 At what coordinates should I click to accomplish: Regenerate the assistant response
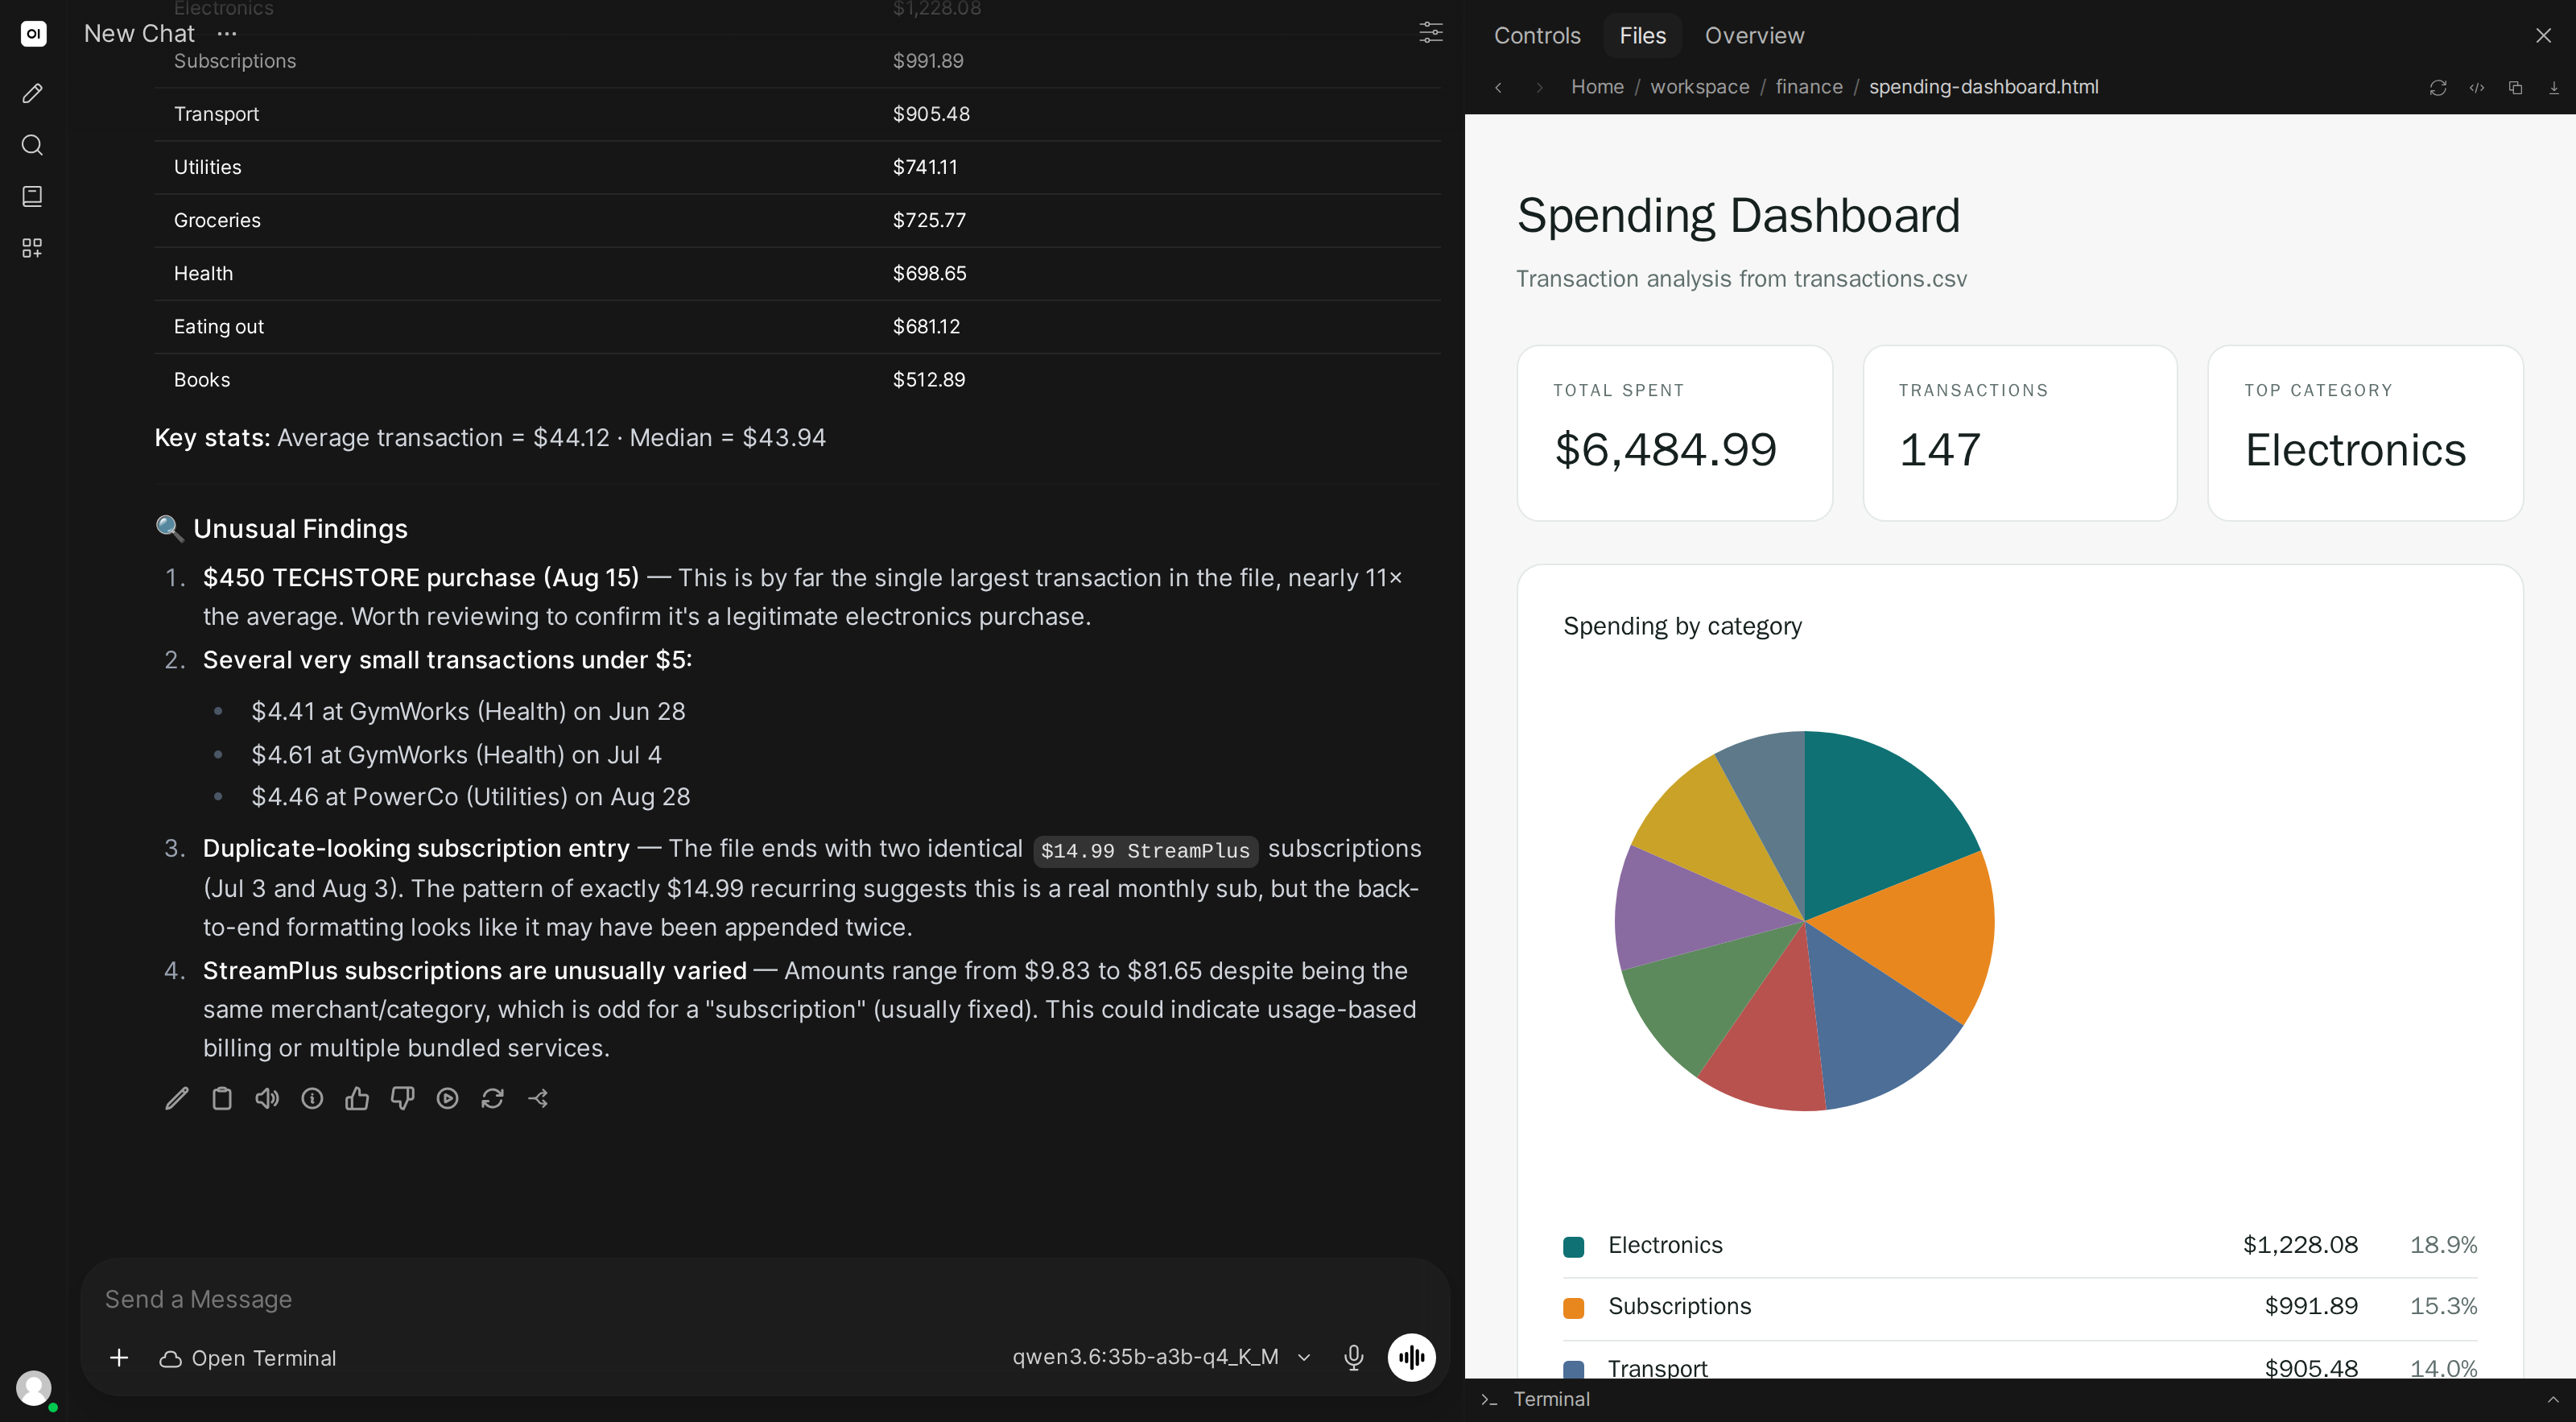click(492, 1099)
